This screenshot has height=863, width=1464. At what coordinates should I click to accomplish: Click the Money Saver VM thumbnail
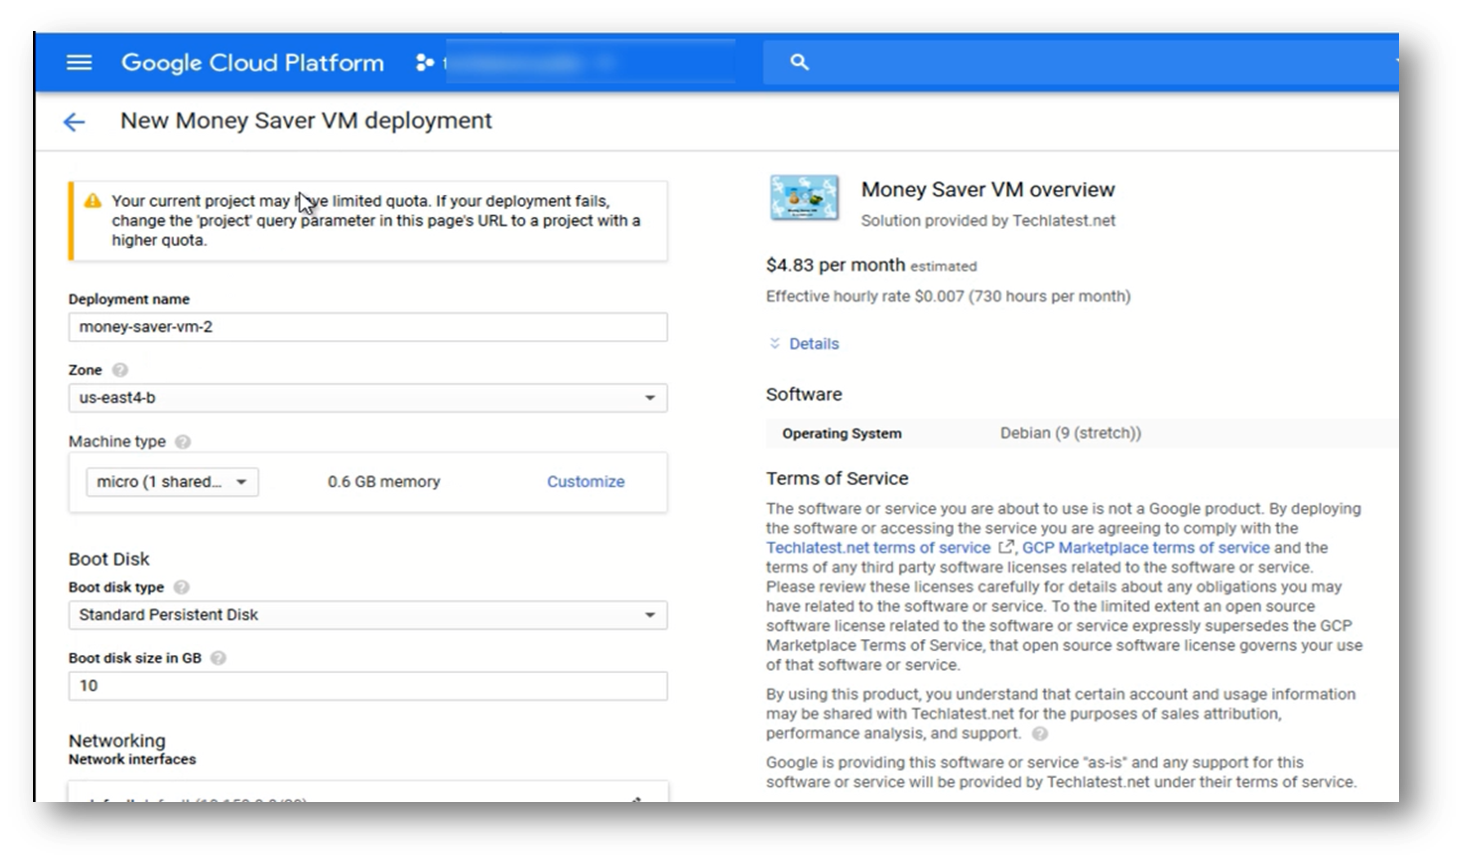tap(804, 197)
